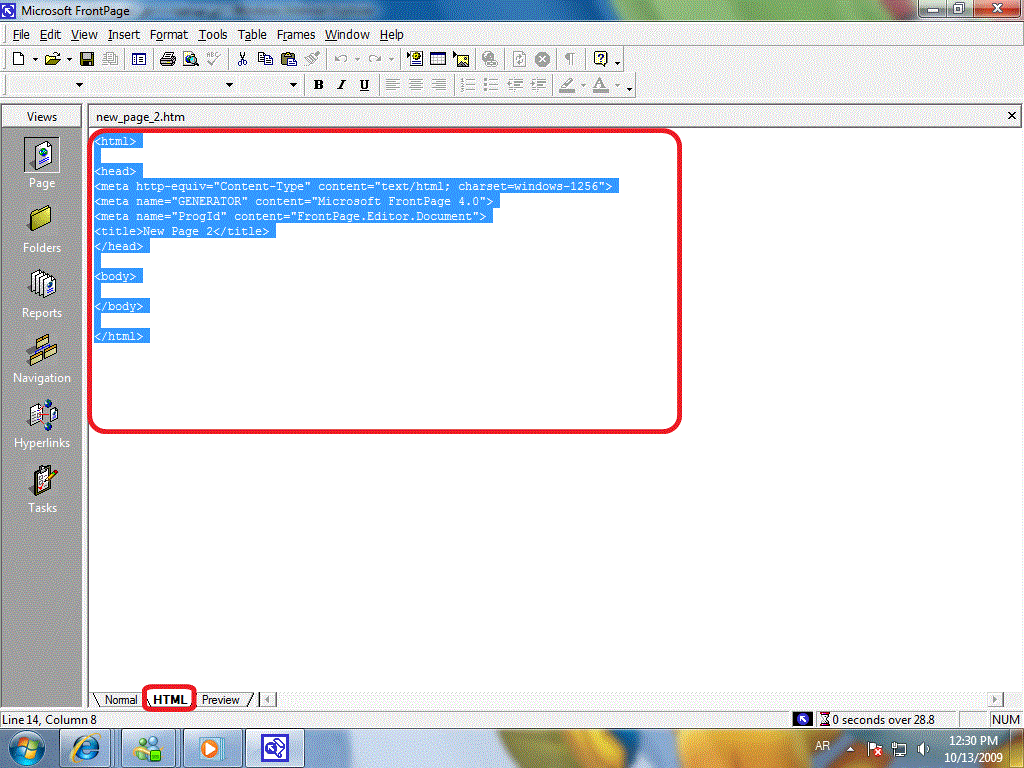Expand the New page dropdown arrow
Image resolution: width=1024 pixels, height=768 pixels.
point(35,60)
